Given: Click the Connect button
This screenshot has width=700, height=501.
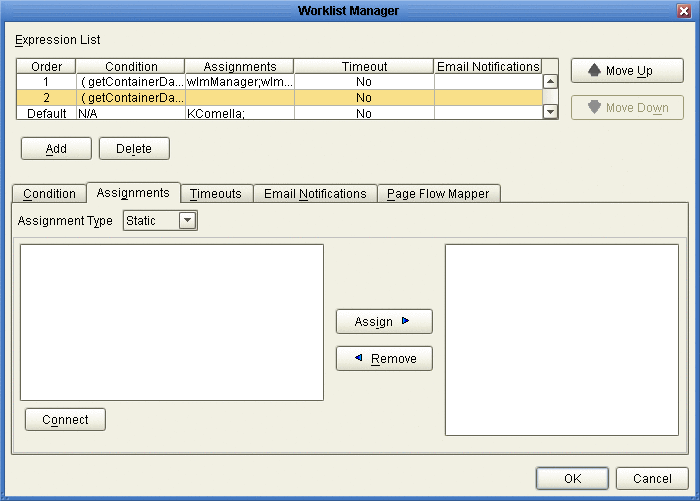Looking at the screenshot, I should (x=65, y=420).
